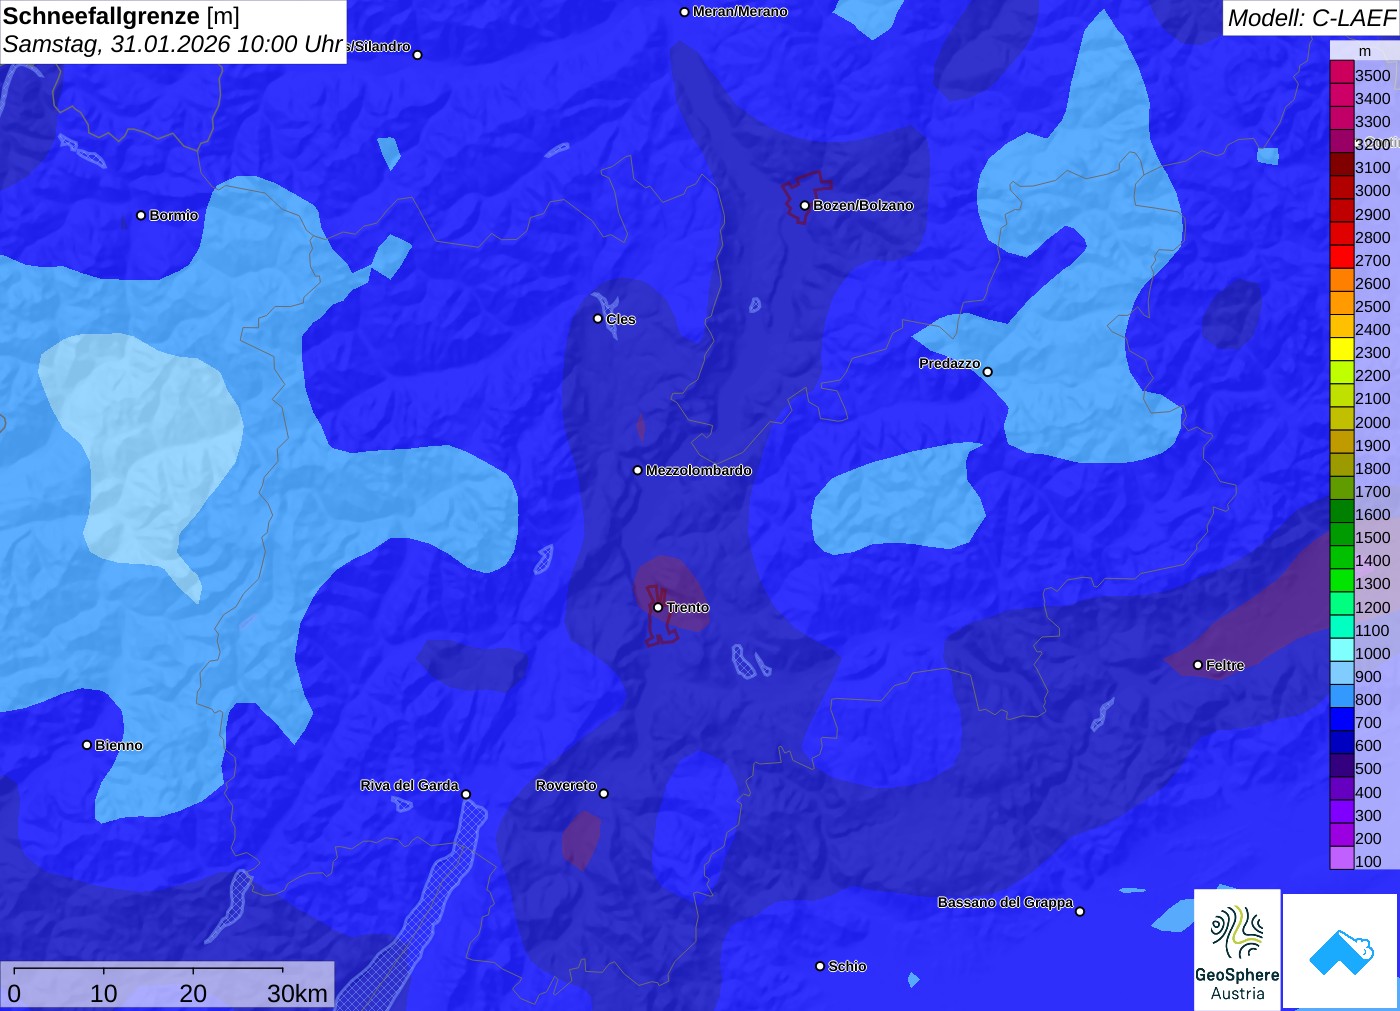Click the 500 legend value
The image size is (1400, 1011).
[1368, 768]
